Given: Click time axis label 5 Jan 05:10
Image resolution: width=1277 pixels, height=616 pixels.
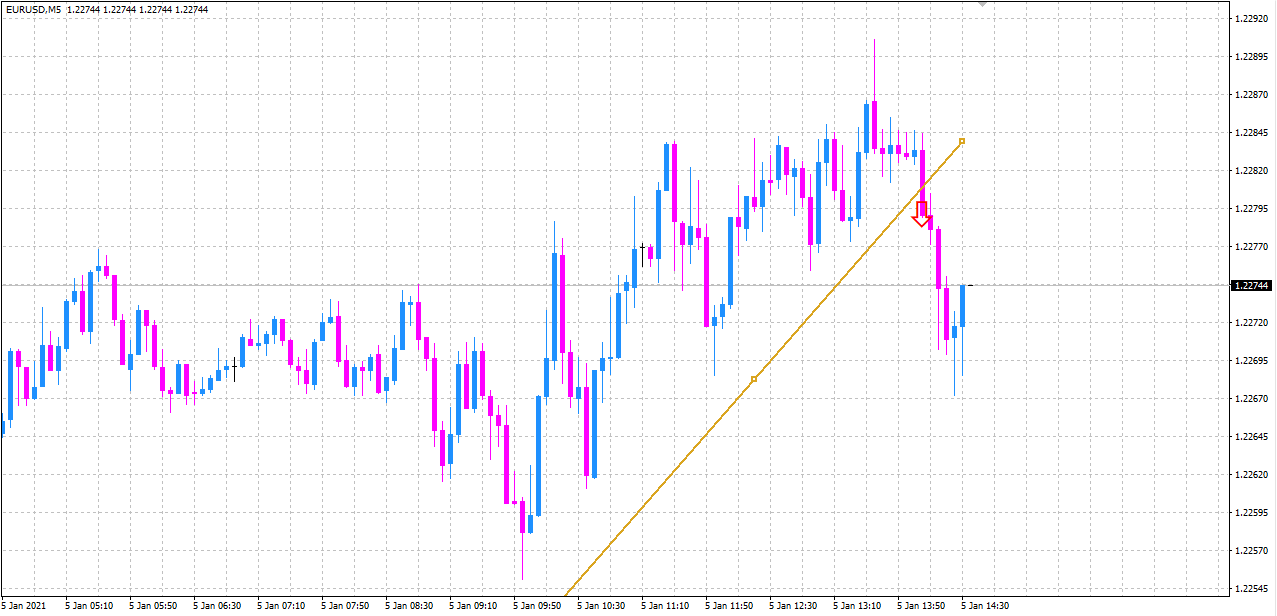Looking at the screenshot, I should click(x=89, y=606).
